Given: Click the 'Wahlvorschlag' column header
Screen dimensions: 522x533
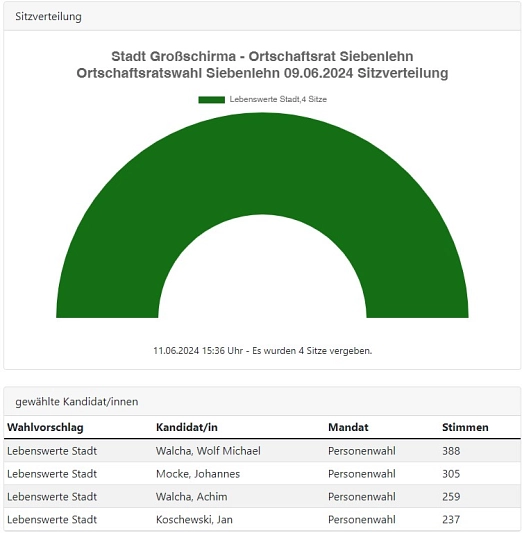Looking at the screenshot, I should [45, 427].
